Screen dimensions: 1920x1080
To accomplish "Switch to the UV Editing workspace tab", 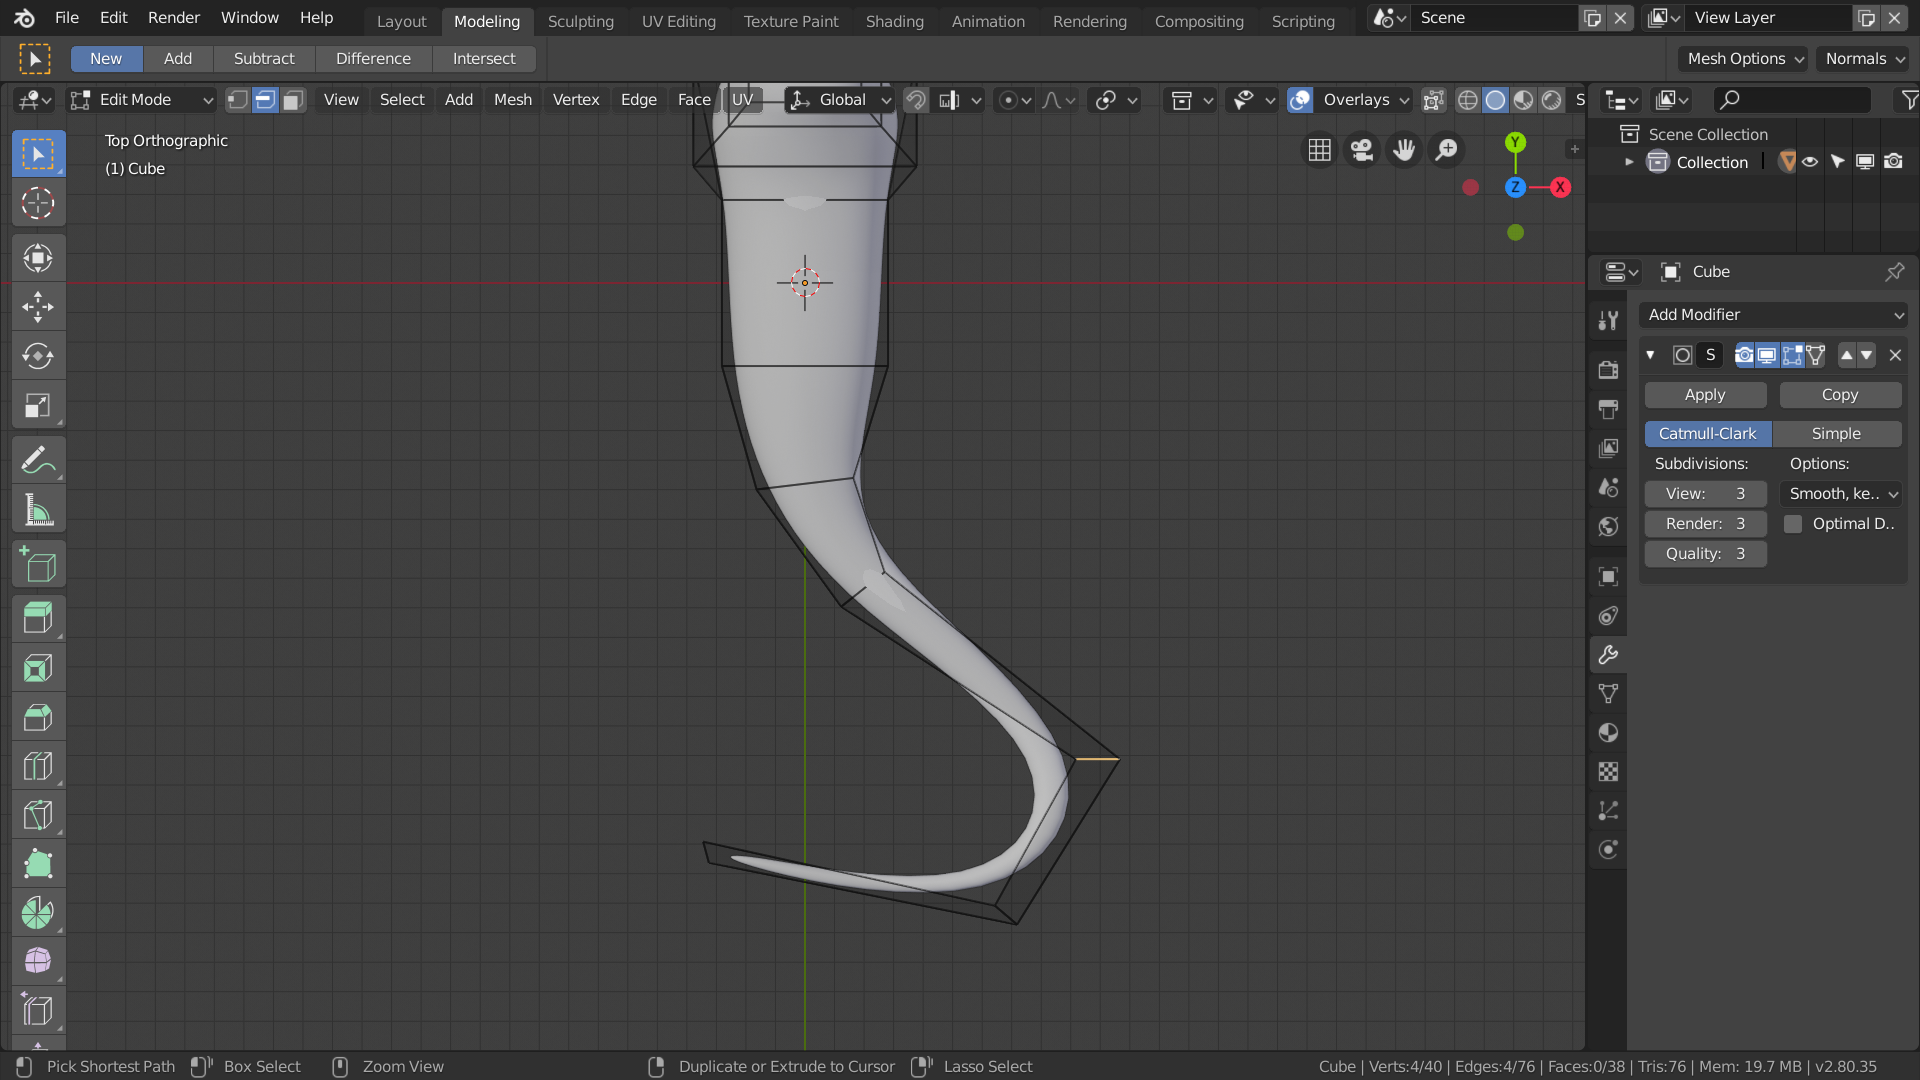I will coord(679,21).
